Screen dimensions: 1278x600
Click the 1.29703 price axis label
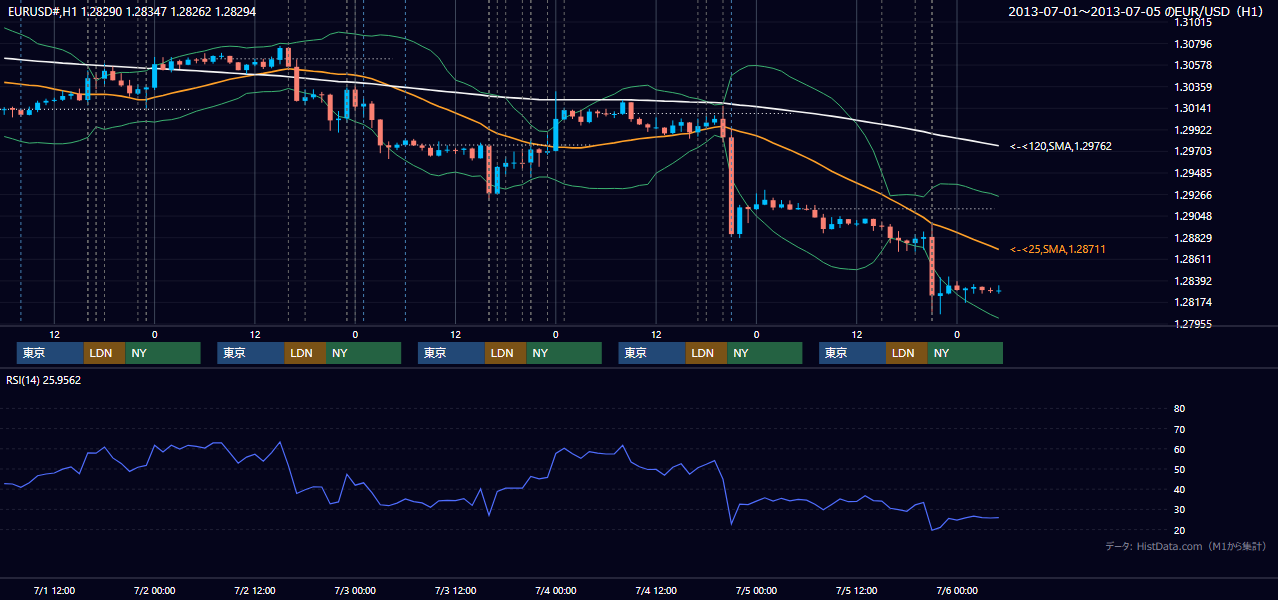[1193, 151]
